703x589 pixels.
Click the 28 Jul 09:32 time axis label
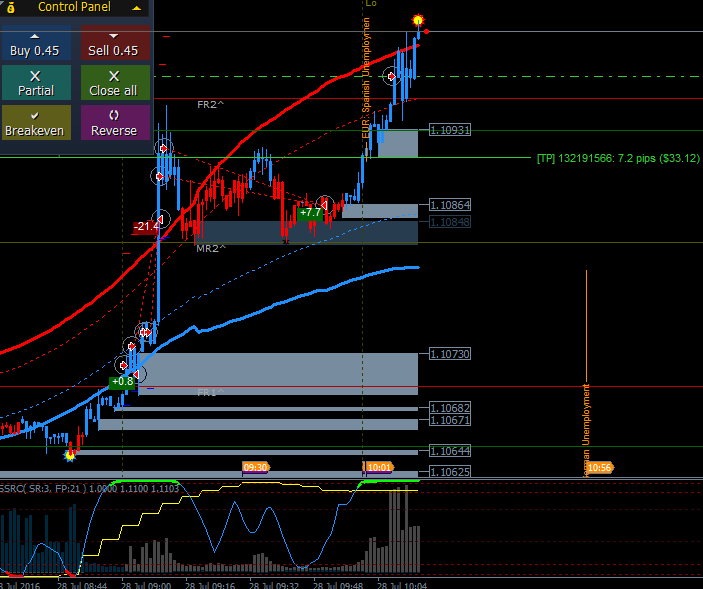274,585
